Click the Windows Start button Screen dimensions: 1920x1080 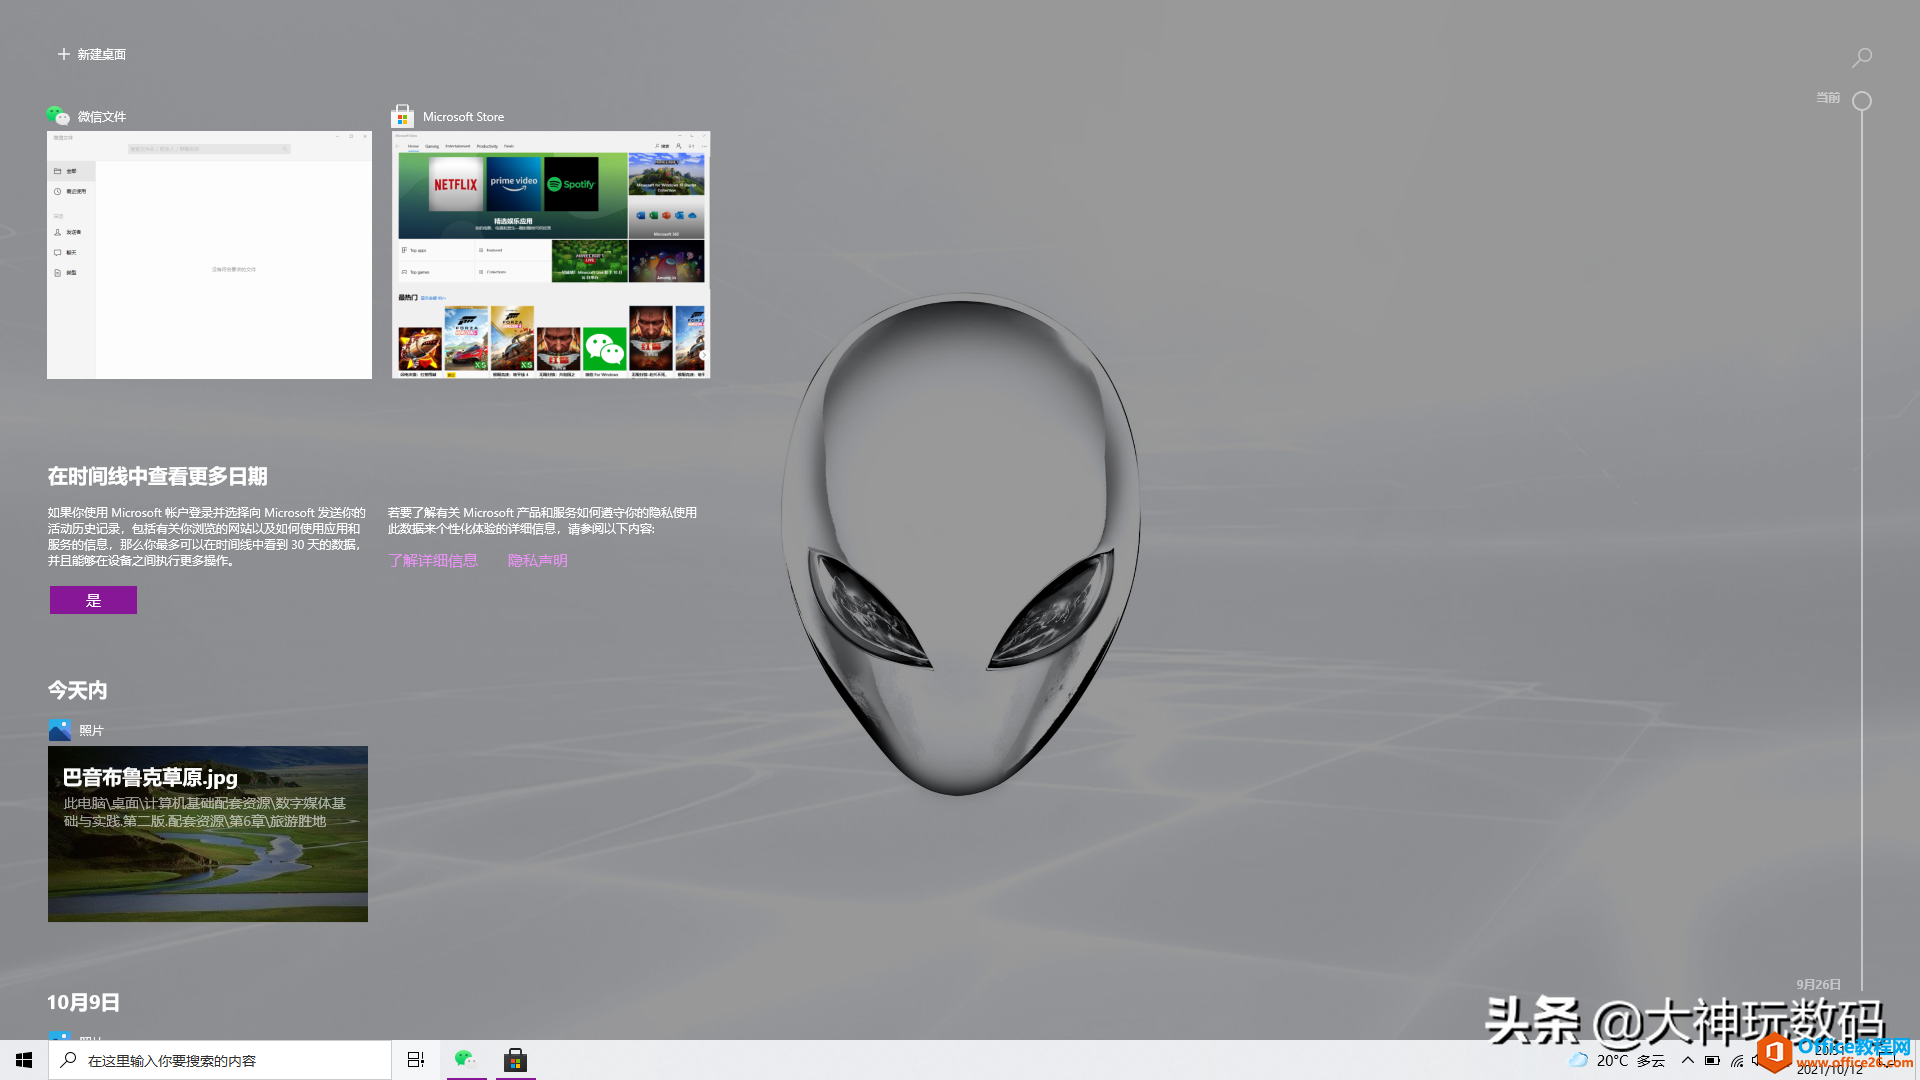(x=24, y=1060)
